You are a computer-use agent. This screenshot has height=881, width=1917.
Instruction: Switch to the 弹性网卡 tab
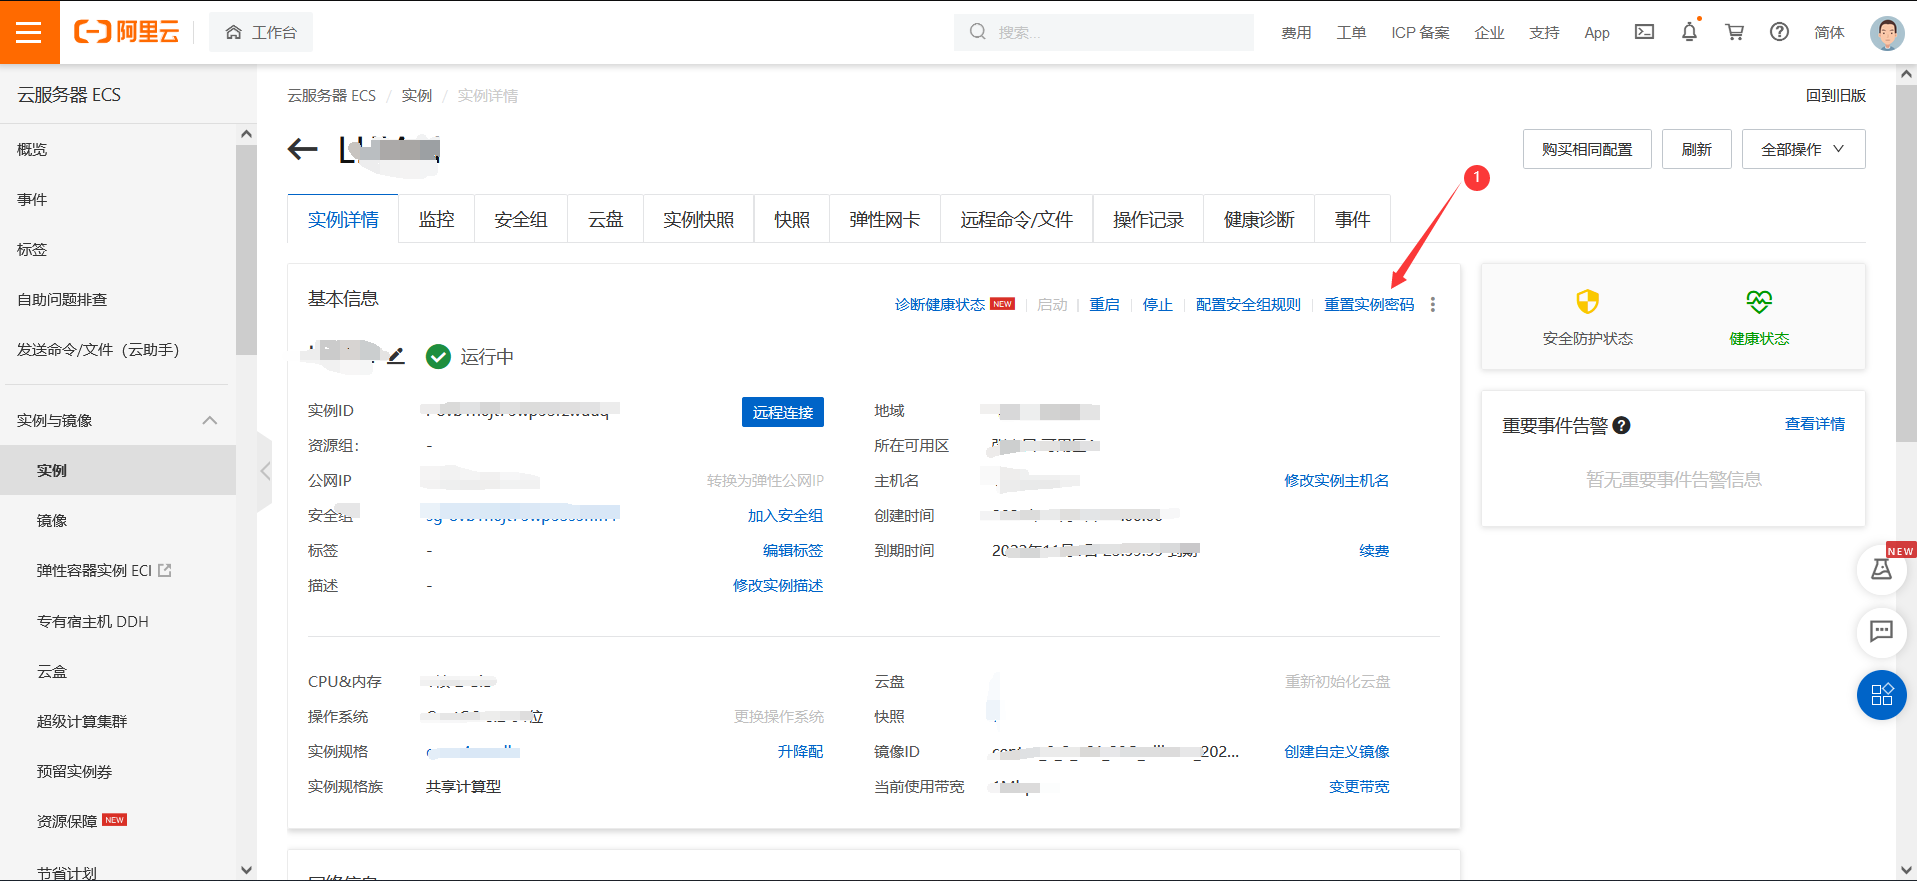[x=885, y=219]
